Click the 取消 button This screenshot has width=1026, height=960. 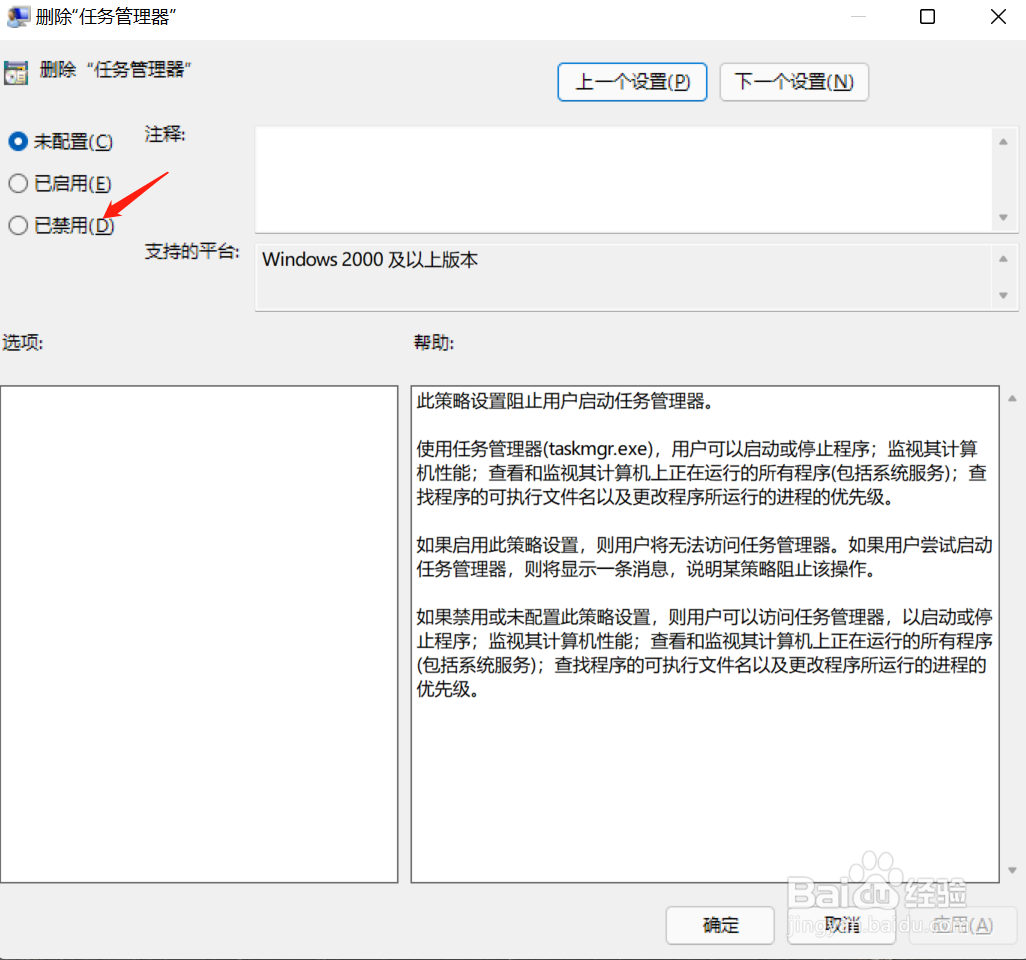(x=841, y=925)
